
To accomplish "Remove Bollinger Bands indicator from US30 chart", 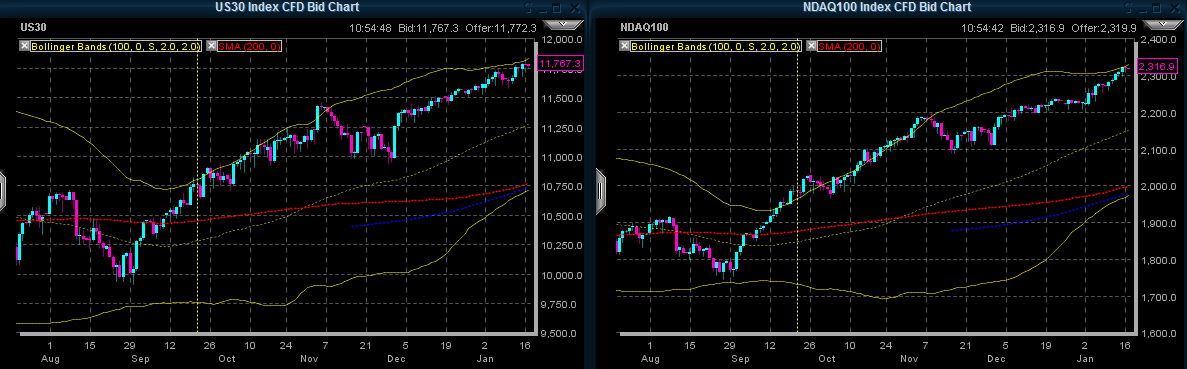I will coord(25,46).
